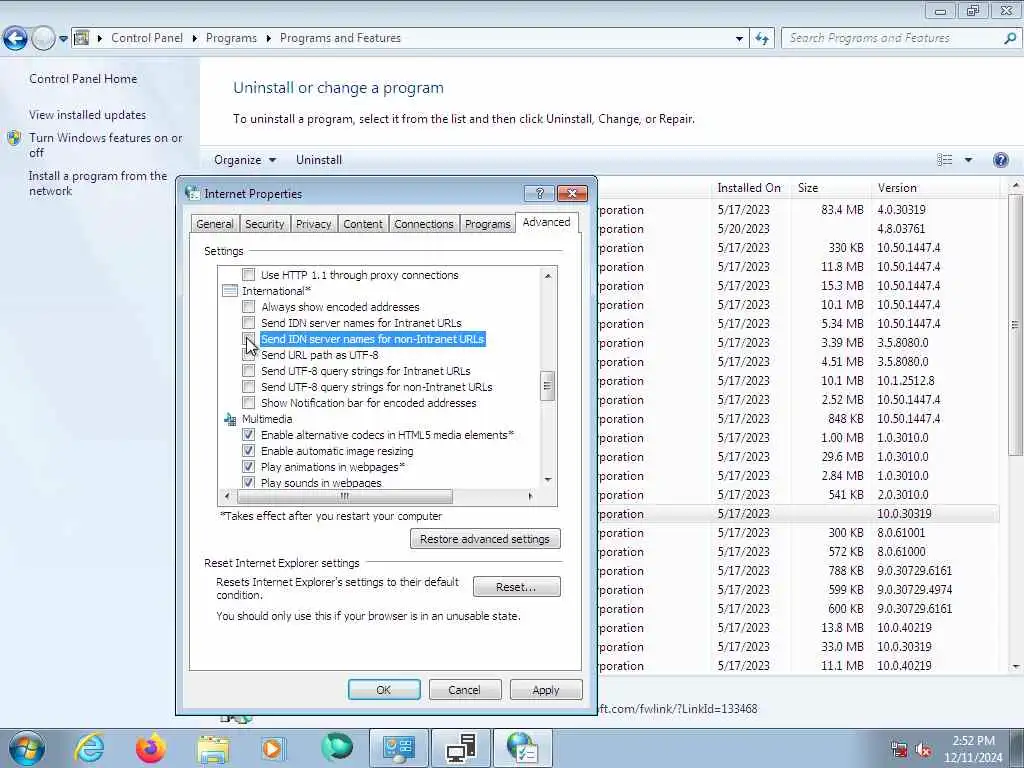1024x768 pixels.
Task: Uncheck Enable alternative codecs in HTML5 media
Action: (249, 434)
